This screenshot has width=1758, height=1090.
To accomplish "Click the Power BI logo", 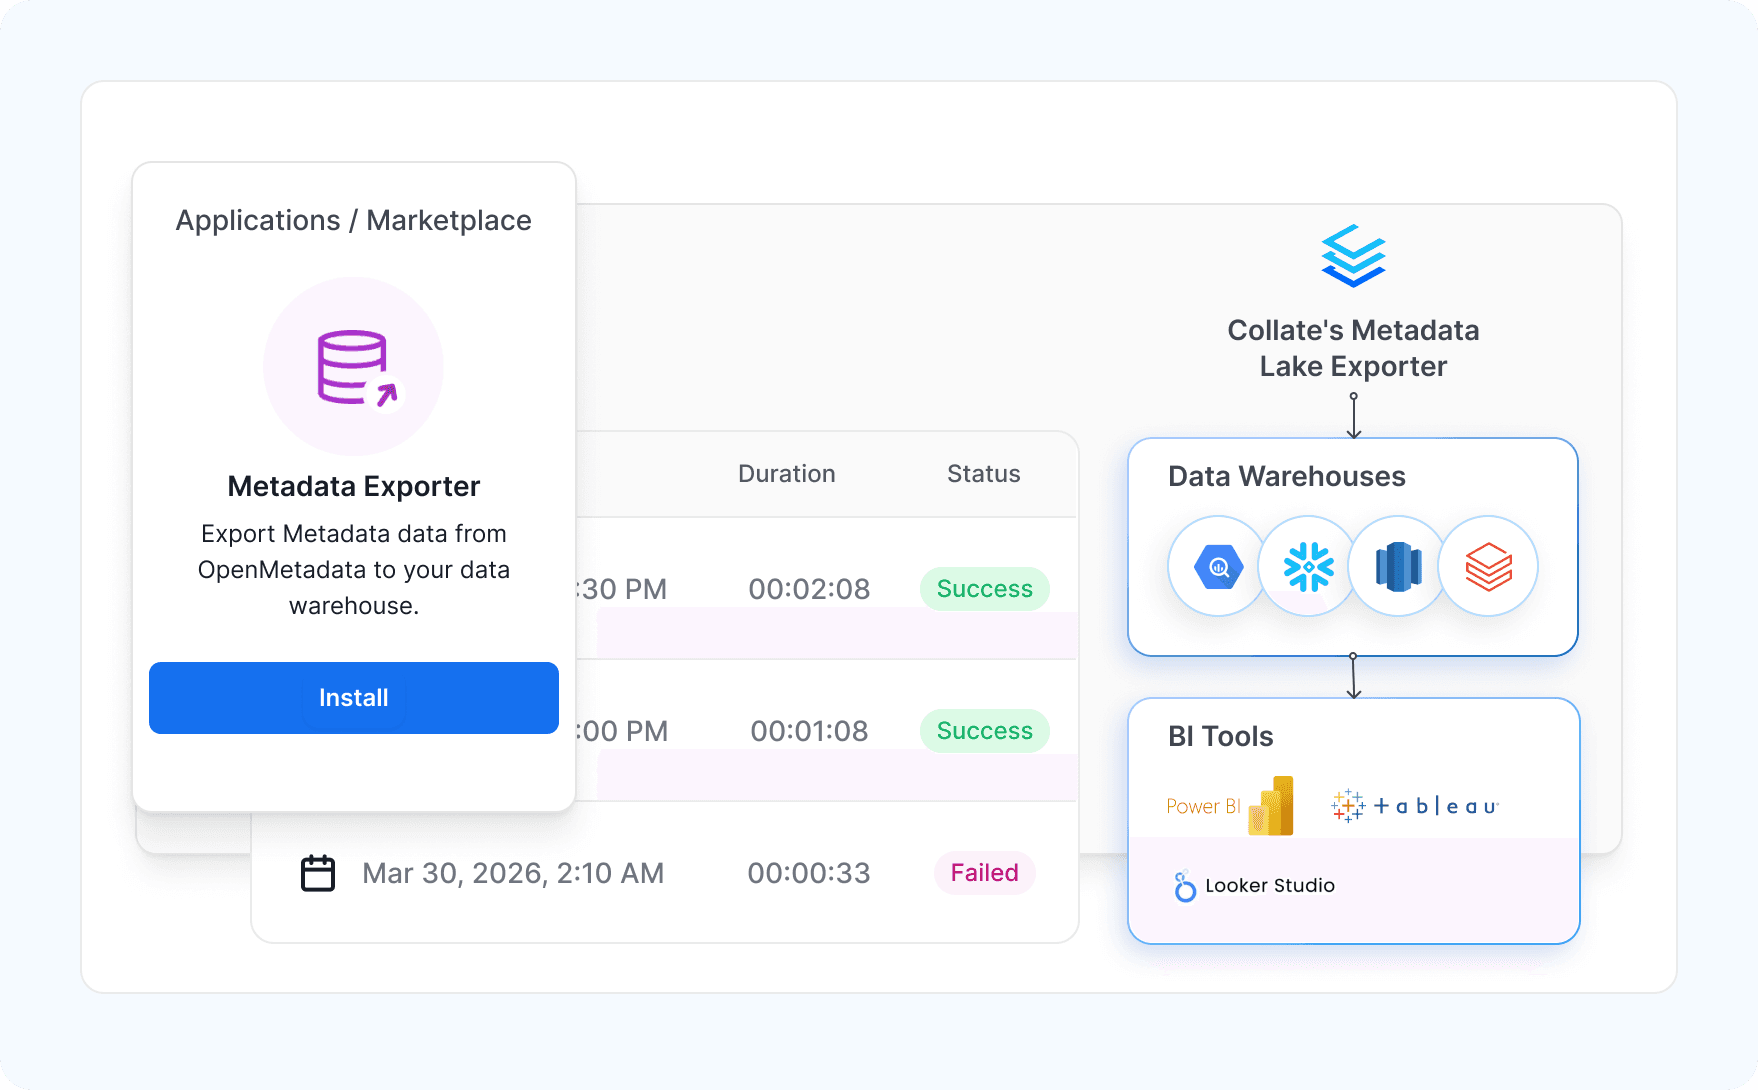I will 1230,806.
